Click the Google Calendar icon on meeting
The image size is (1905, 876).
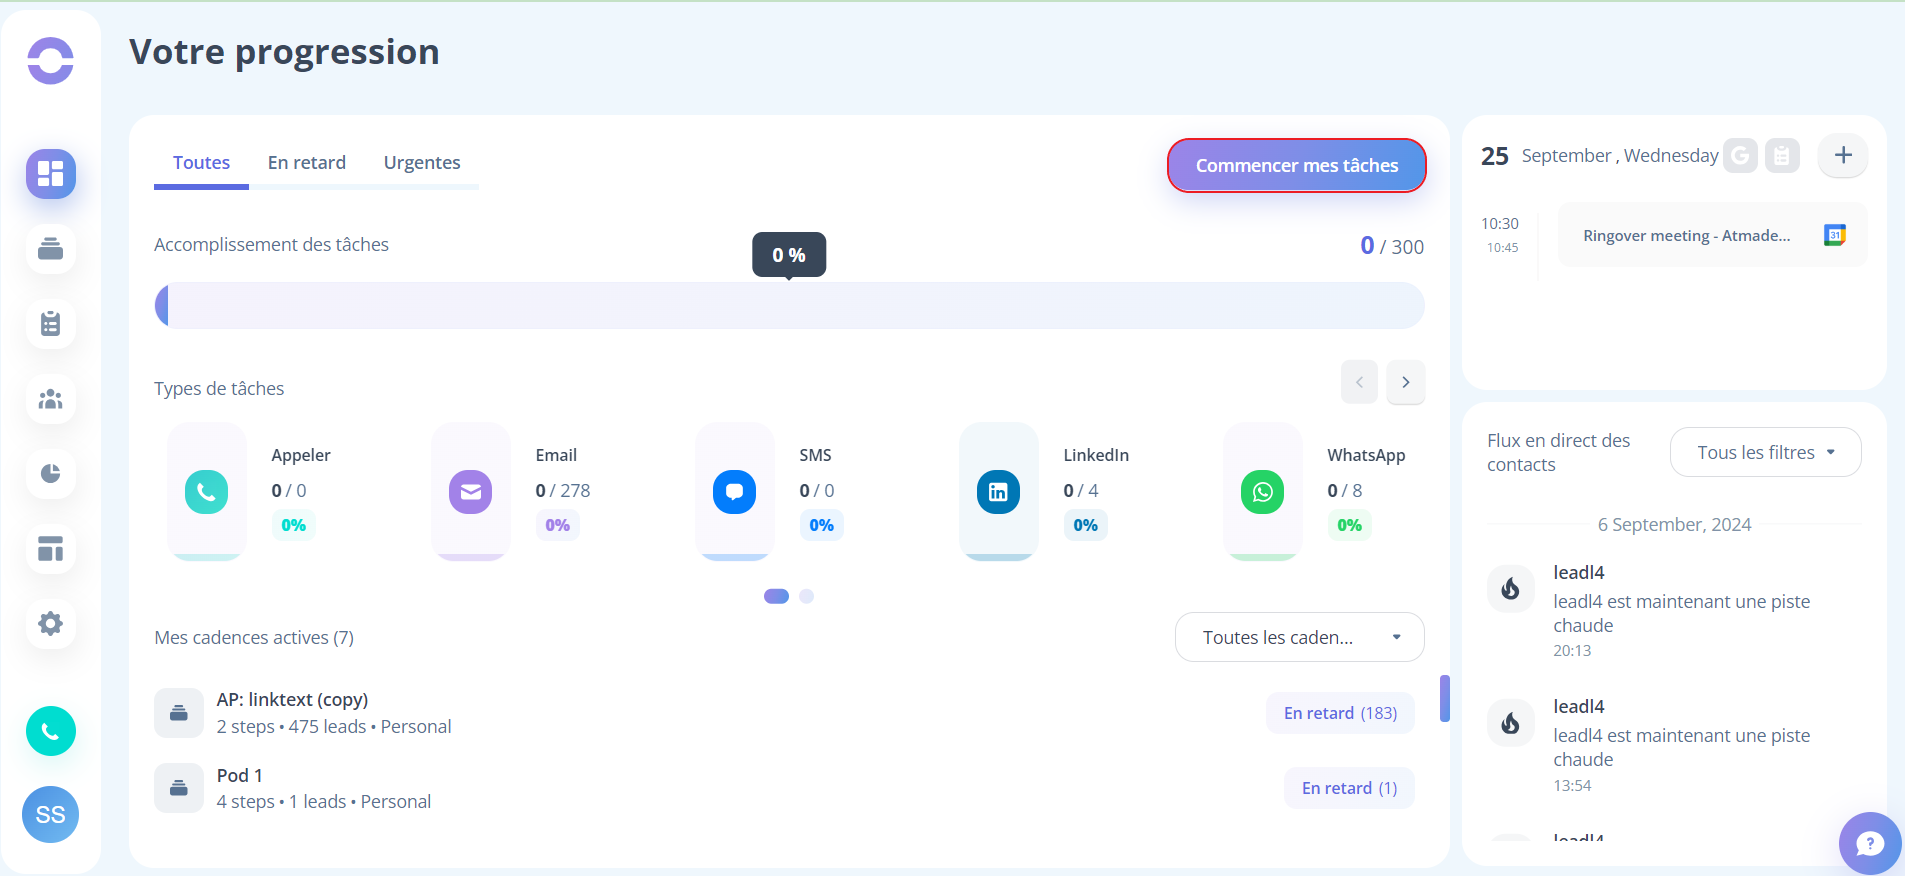(x=1835, y=235)
